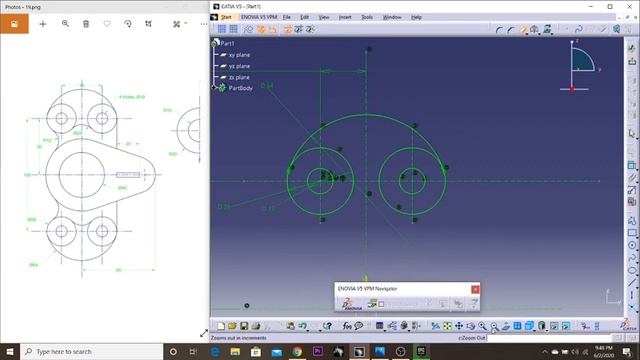This screenshot has width=640, height=360.
Task: Click the Fly mode icon in the view toolbar
Action: (x=436, y=326)
